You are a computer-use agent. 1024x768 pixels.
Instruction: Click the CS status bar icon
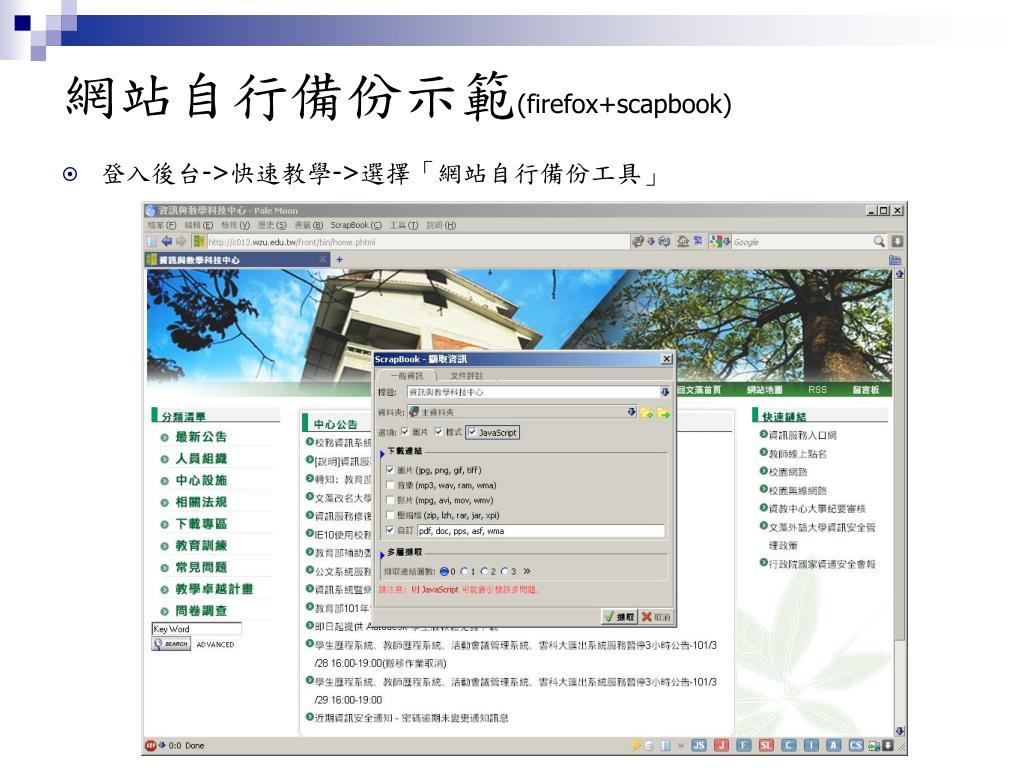pyautogui.click(x=856, y=746)
